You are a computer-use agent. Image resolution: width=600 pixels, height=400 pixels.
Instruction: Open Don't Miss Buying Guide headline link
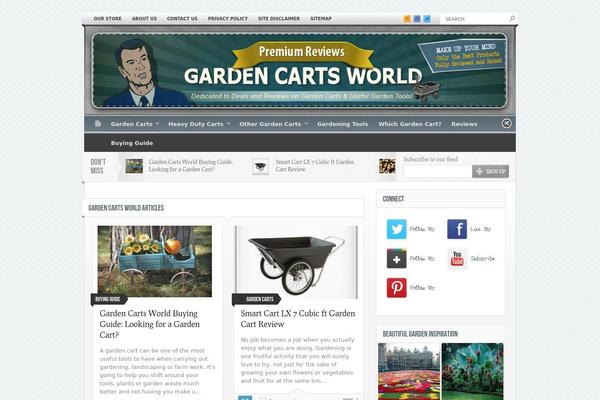190,165
